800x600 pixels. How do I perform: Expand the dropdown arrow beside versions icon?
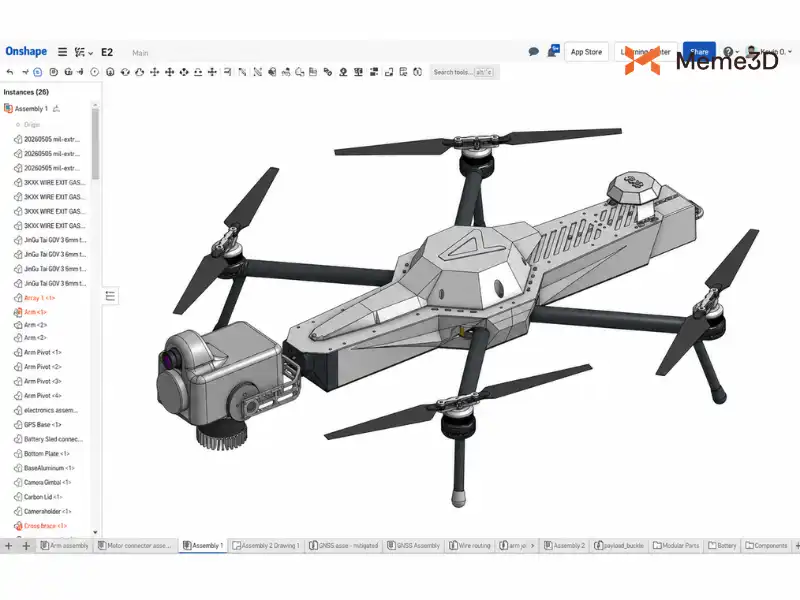90,53
